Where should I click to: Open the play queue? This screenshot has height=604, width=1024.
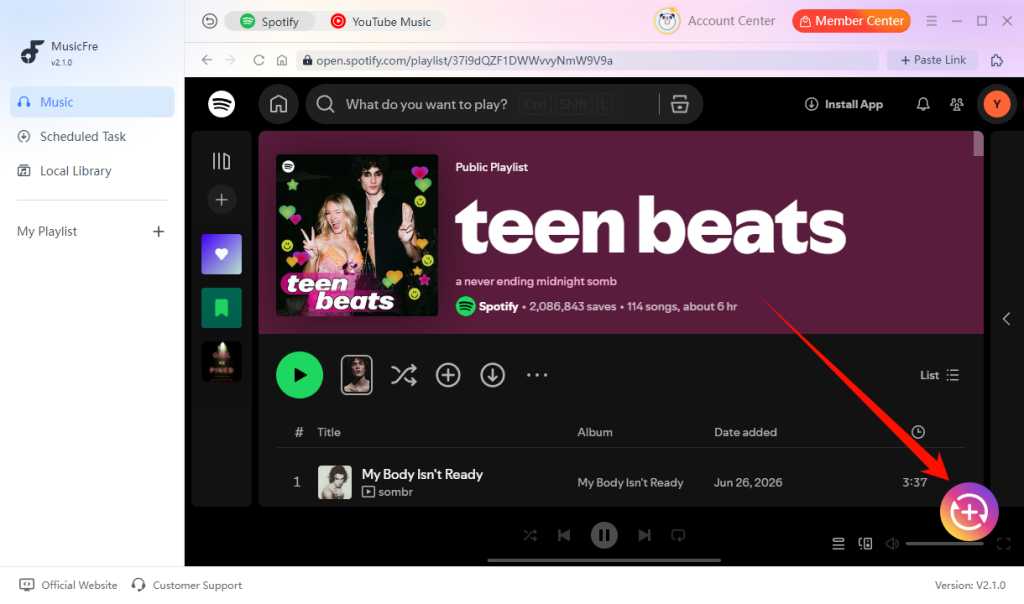[839, 543]
